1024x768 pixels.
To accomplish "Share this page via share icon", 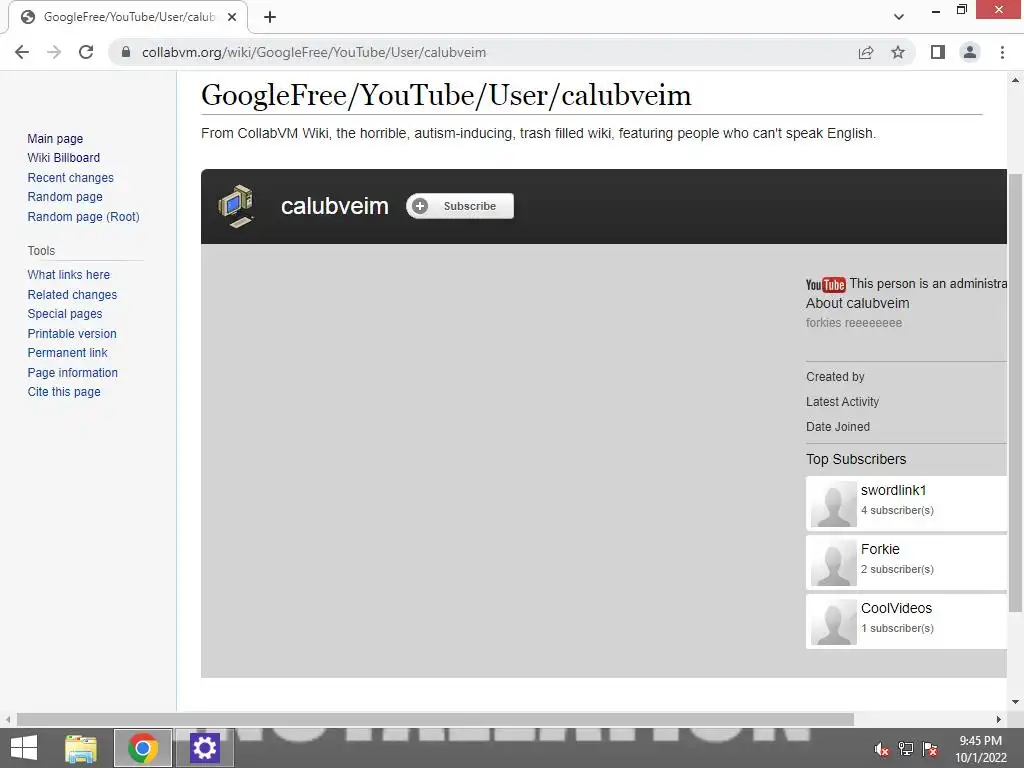I will pos(866,52).
